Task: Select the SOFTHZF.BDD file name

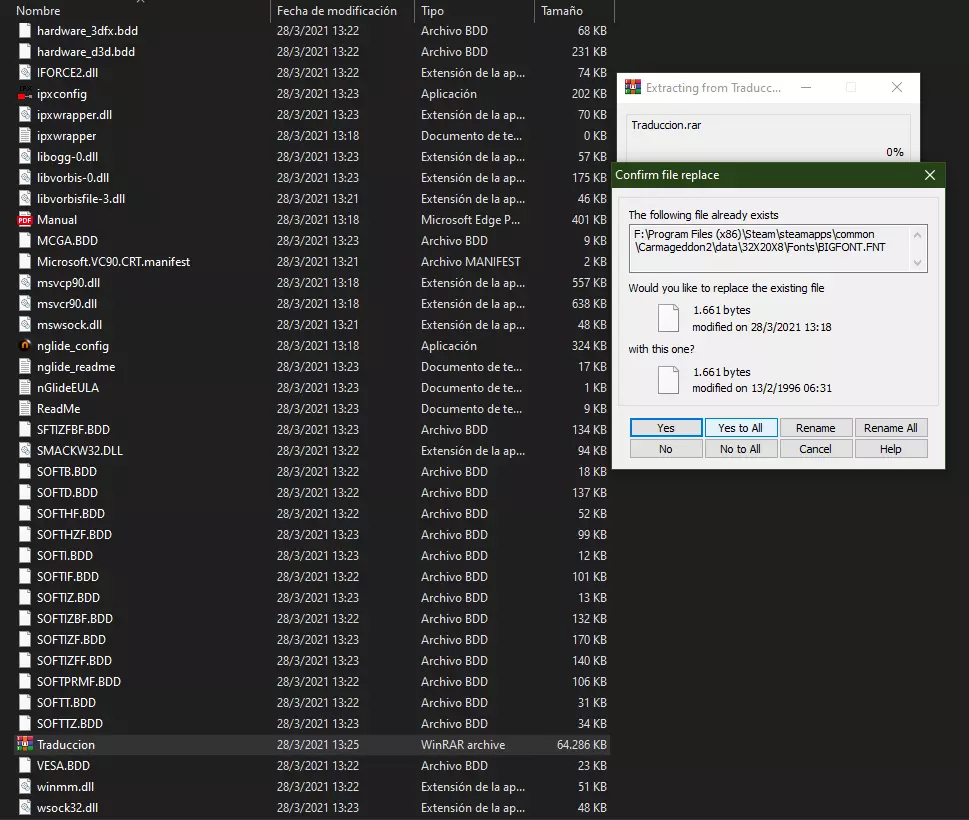Action: (74, 535)
